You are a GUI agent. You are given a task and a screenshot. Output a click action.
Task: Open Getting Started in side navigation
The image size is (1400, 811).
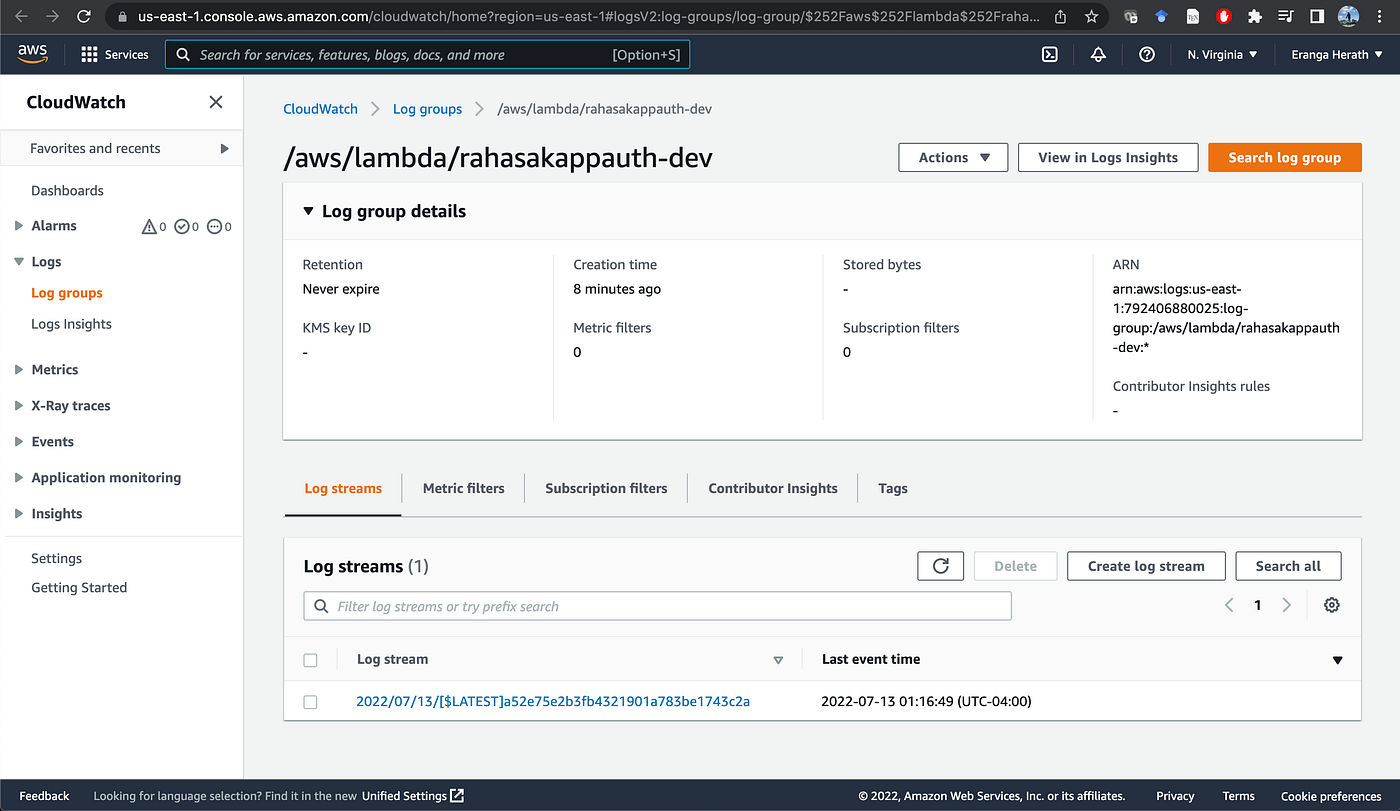(x=79, y=587)
